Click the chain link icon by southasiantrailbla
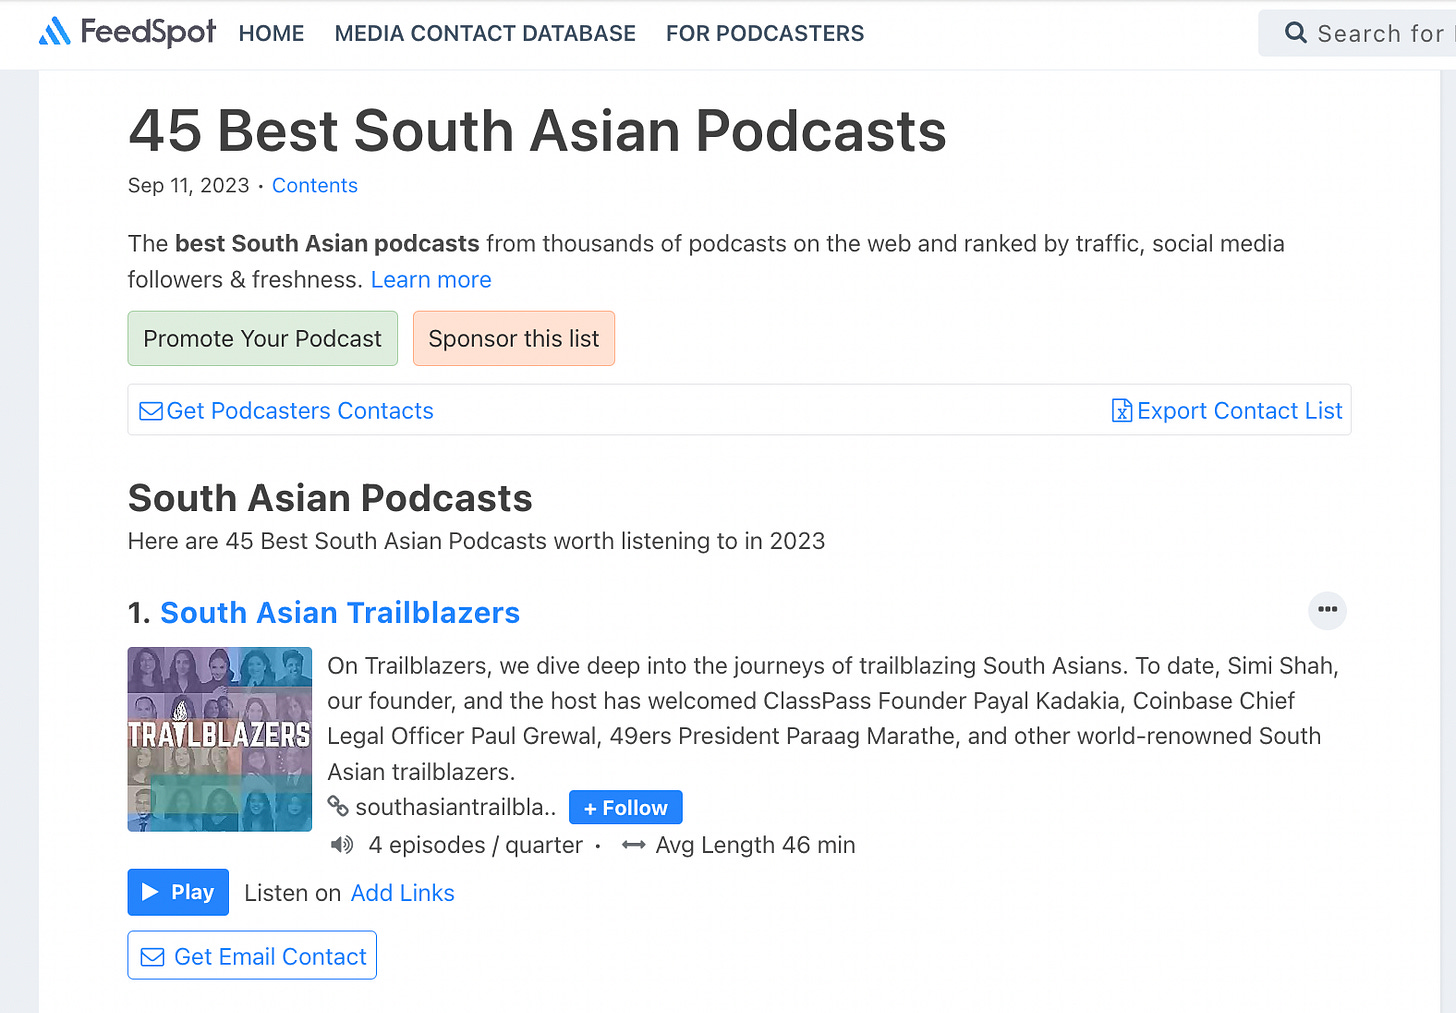This screenshot has width=1456, height=1013. (x=339, y=806)
